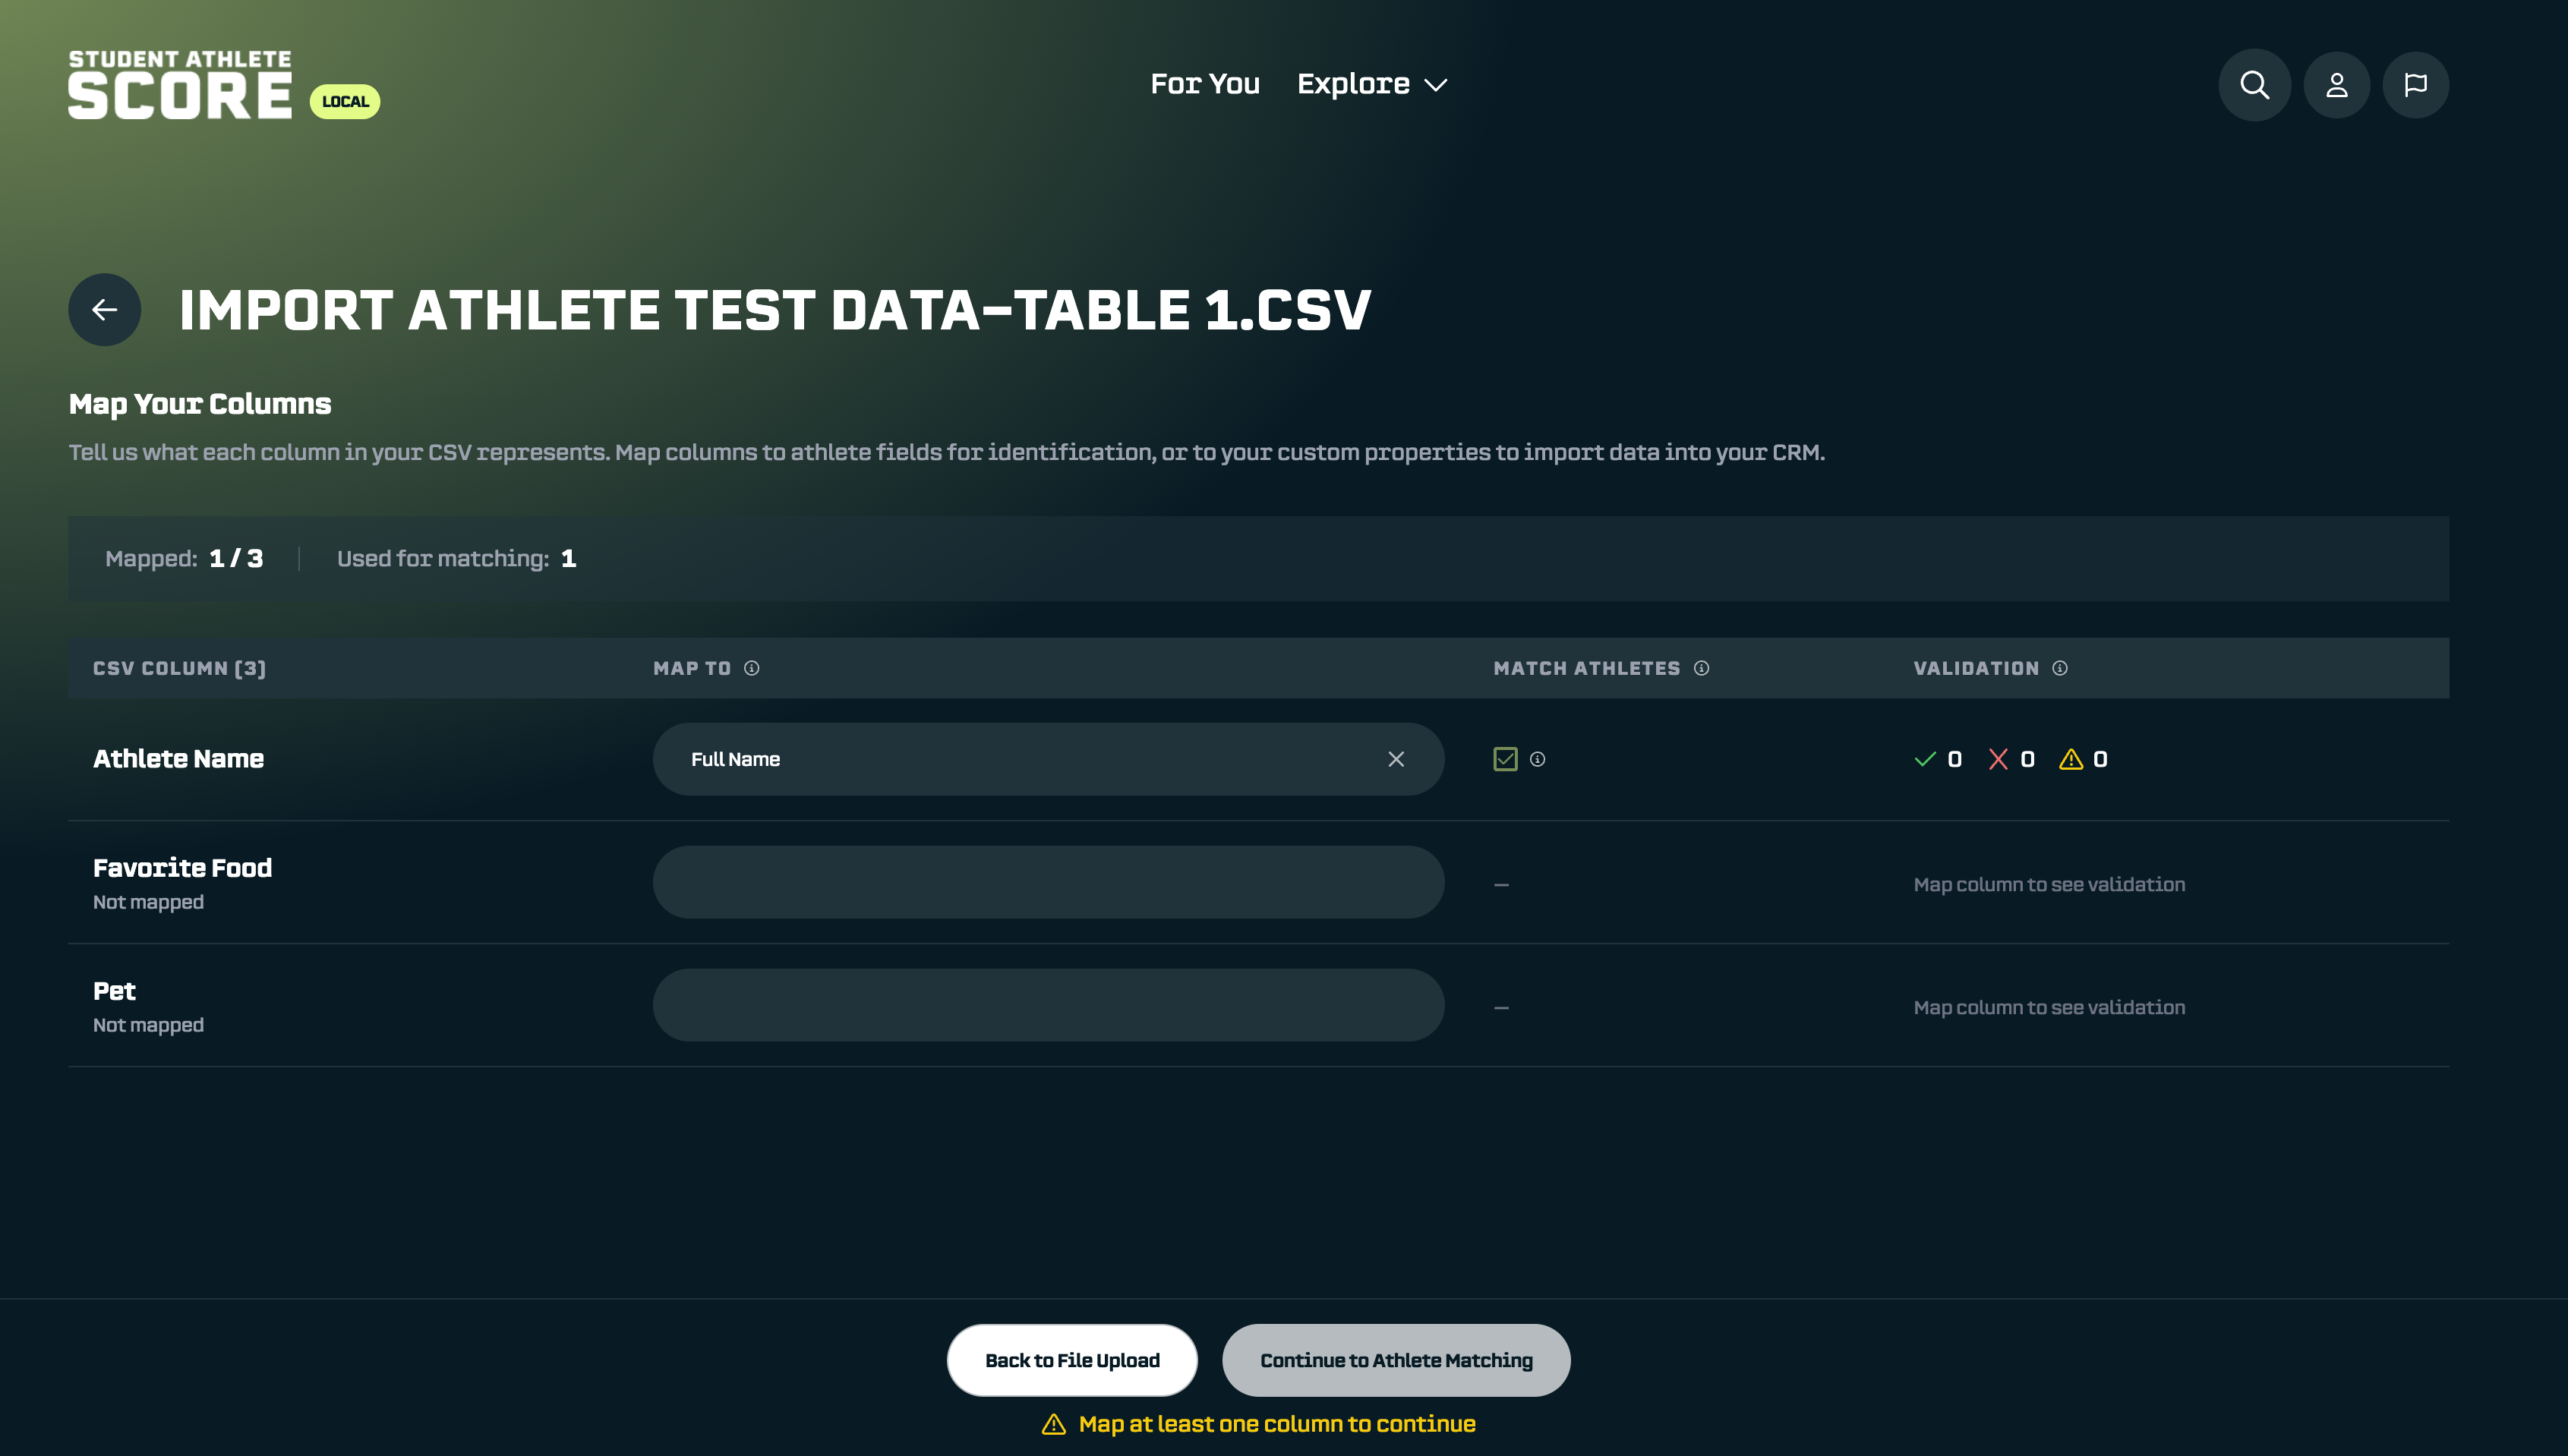Clear the Full Name mapping with X
Image resolution: width=2568 pixels, height=1456 pixels.
click(1396, 759)
